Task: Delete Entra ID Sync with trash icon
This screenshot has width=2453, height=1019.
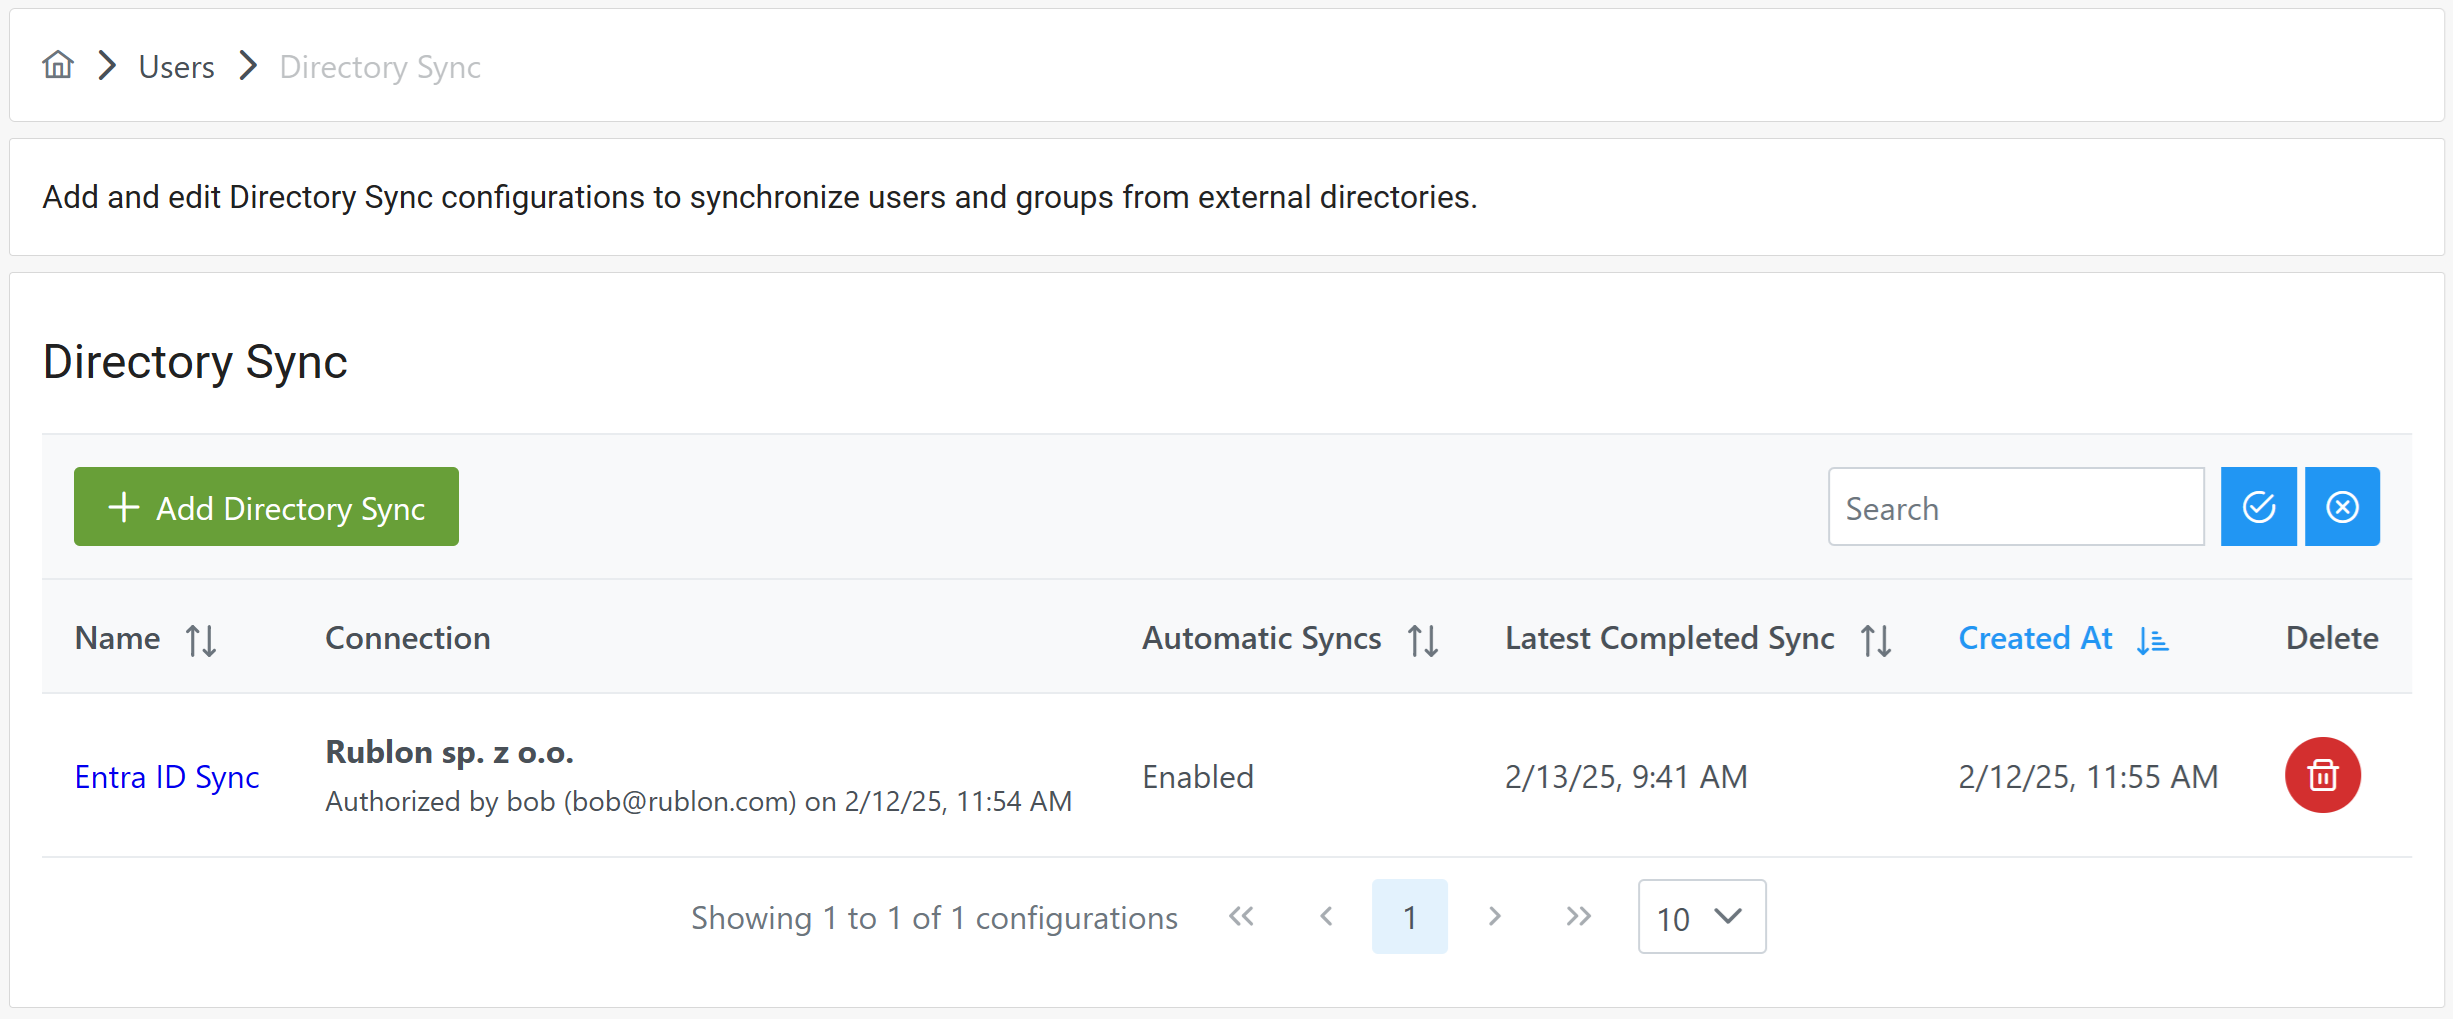Action: [x=2322, y=775]
